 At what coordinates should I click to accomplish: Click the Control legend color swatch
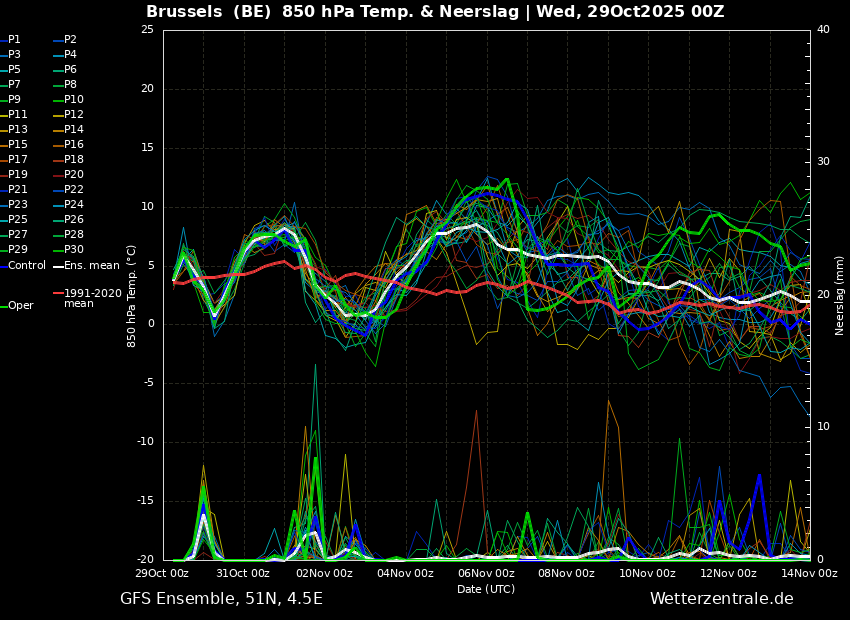(x=3, y=266)
